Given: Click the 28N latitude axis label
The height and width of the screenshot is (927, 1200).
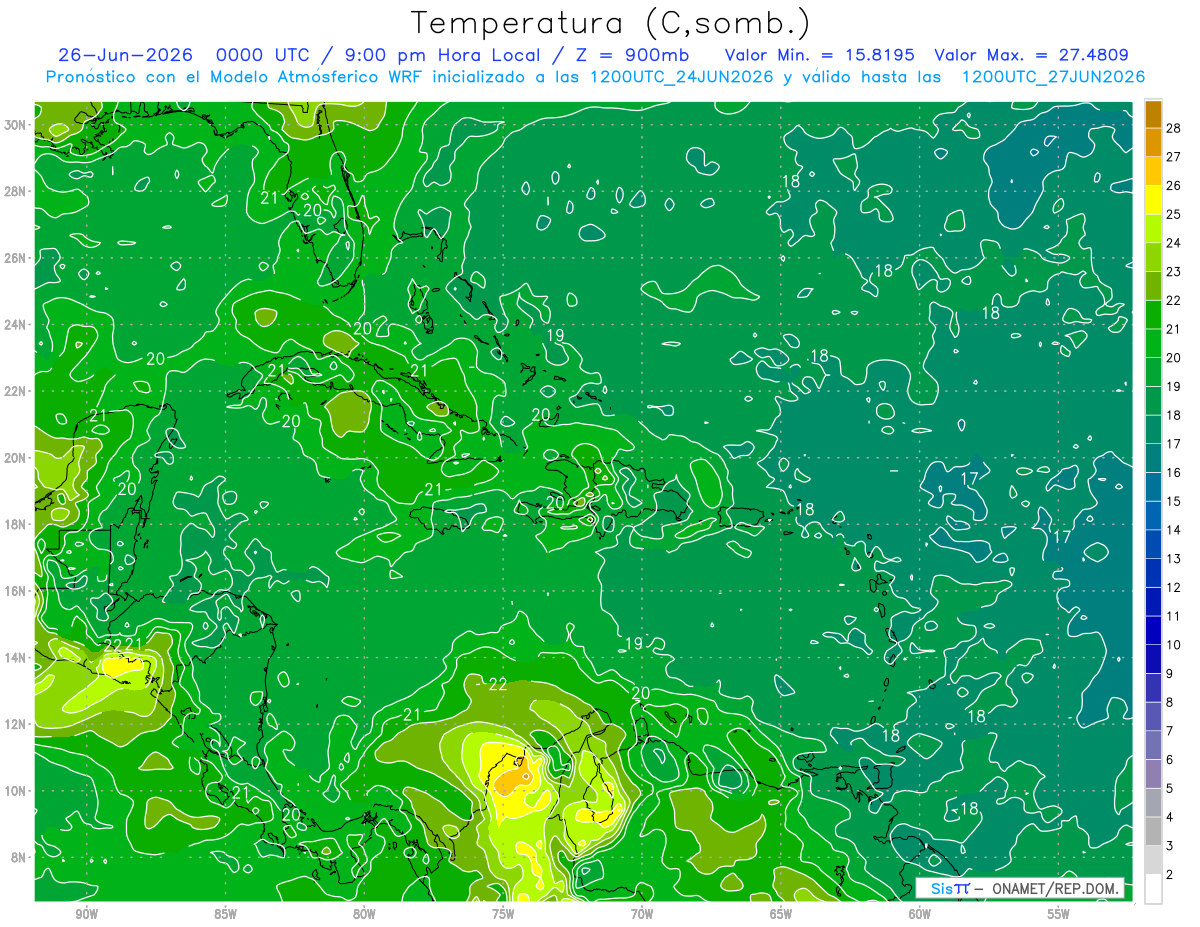Looking at the screenshot, I should coord(16,191).
